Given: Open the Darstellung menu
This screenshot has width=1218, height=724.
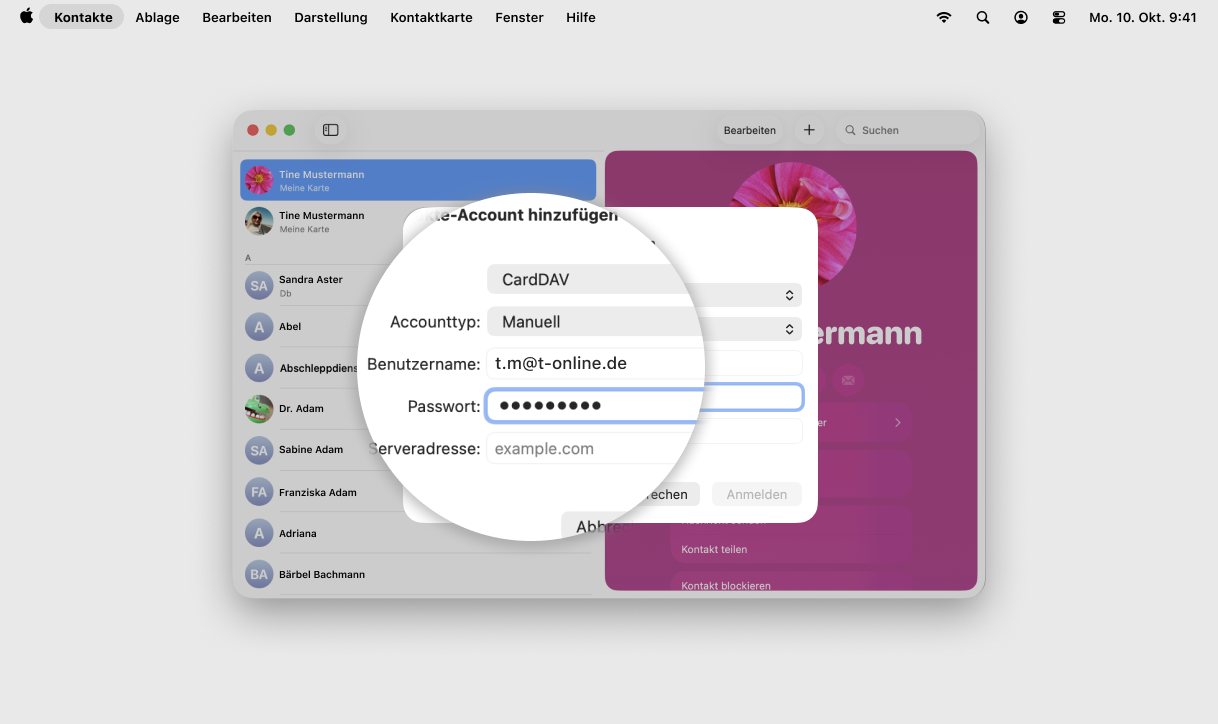Looking at the screenshot, I should (x=330, y=17).
